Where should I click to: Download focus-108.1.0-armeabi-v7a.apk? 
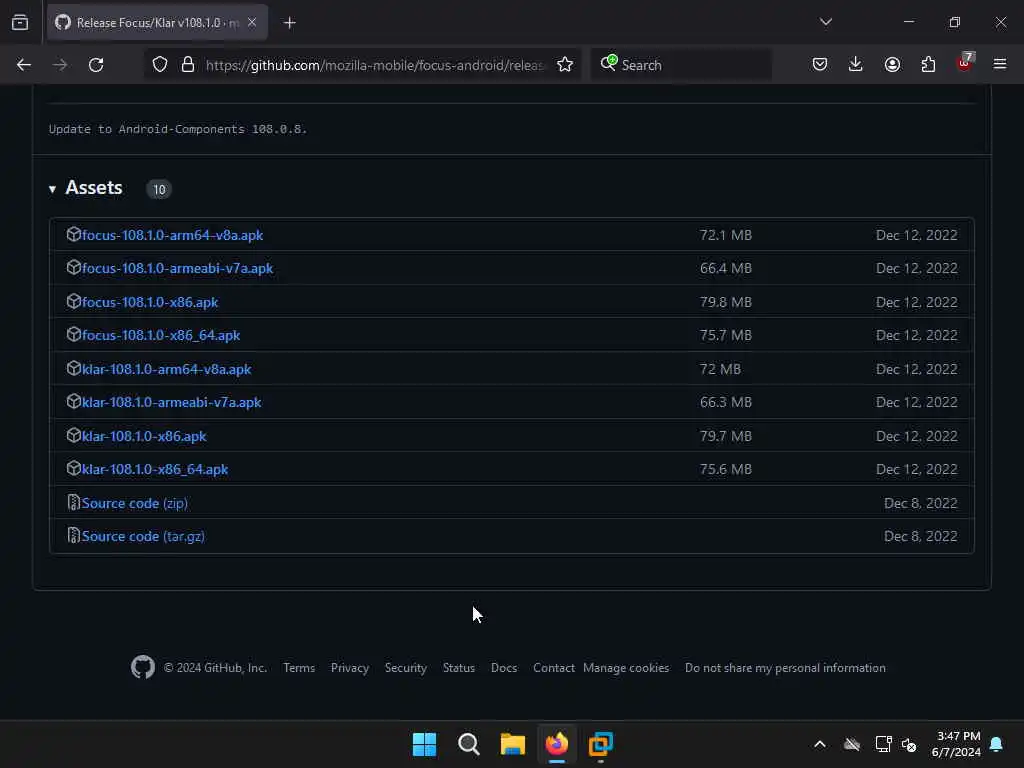177,268
